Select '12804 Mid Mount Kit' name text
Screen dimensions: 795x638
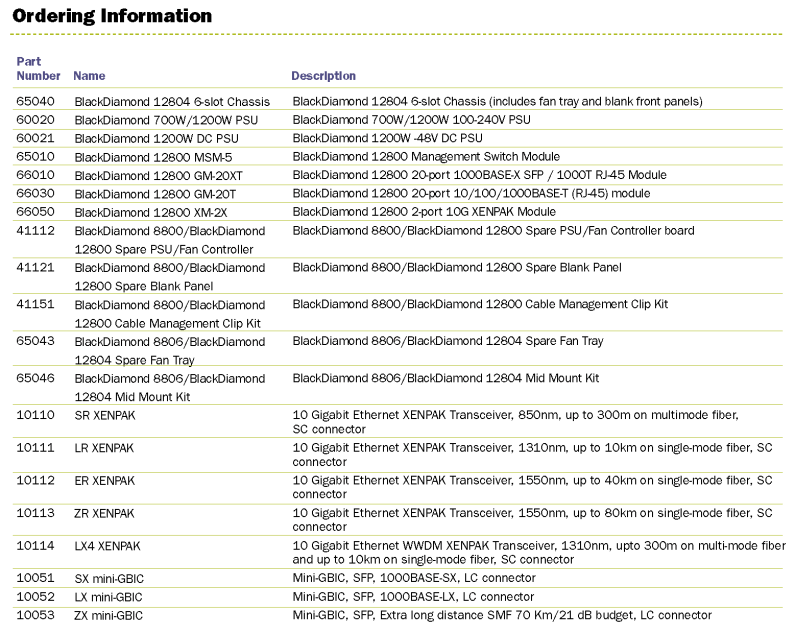[132, 397]
